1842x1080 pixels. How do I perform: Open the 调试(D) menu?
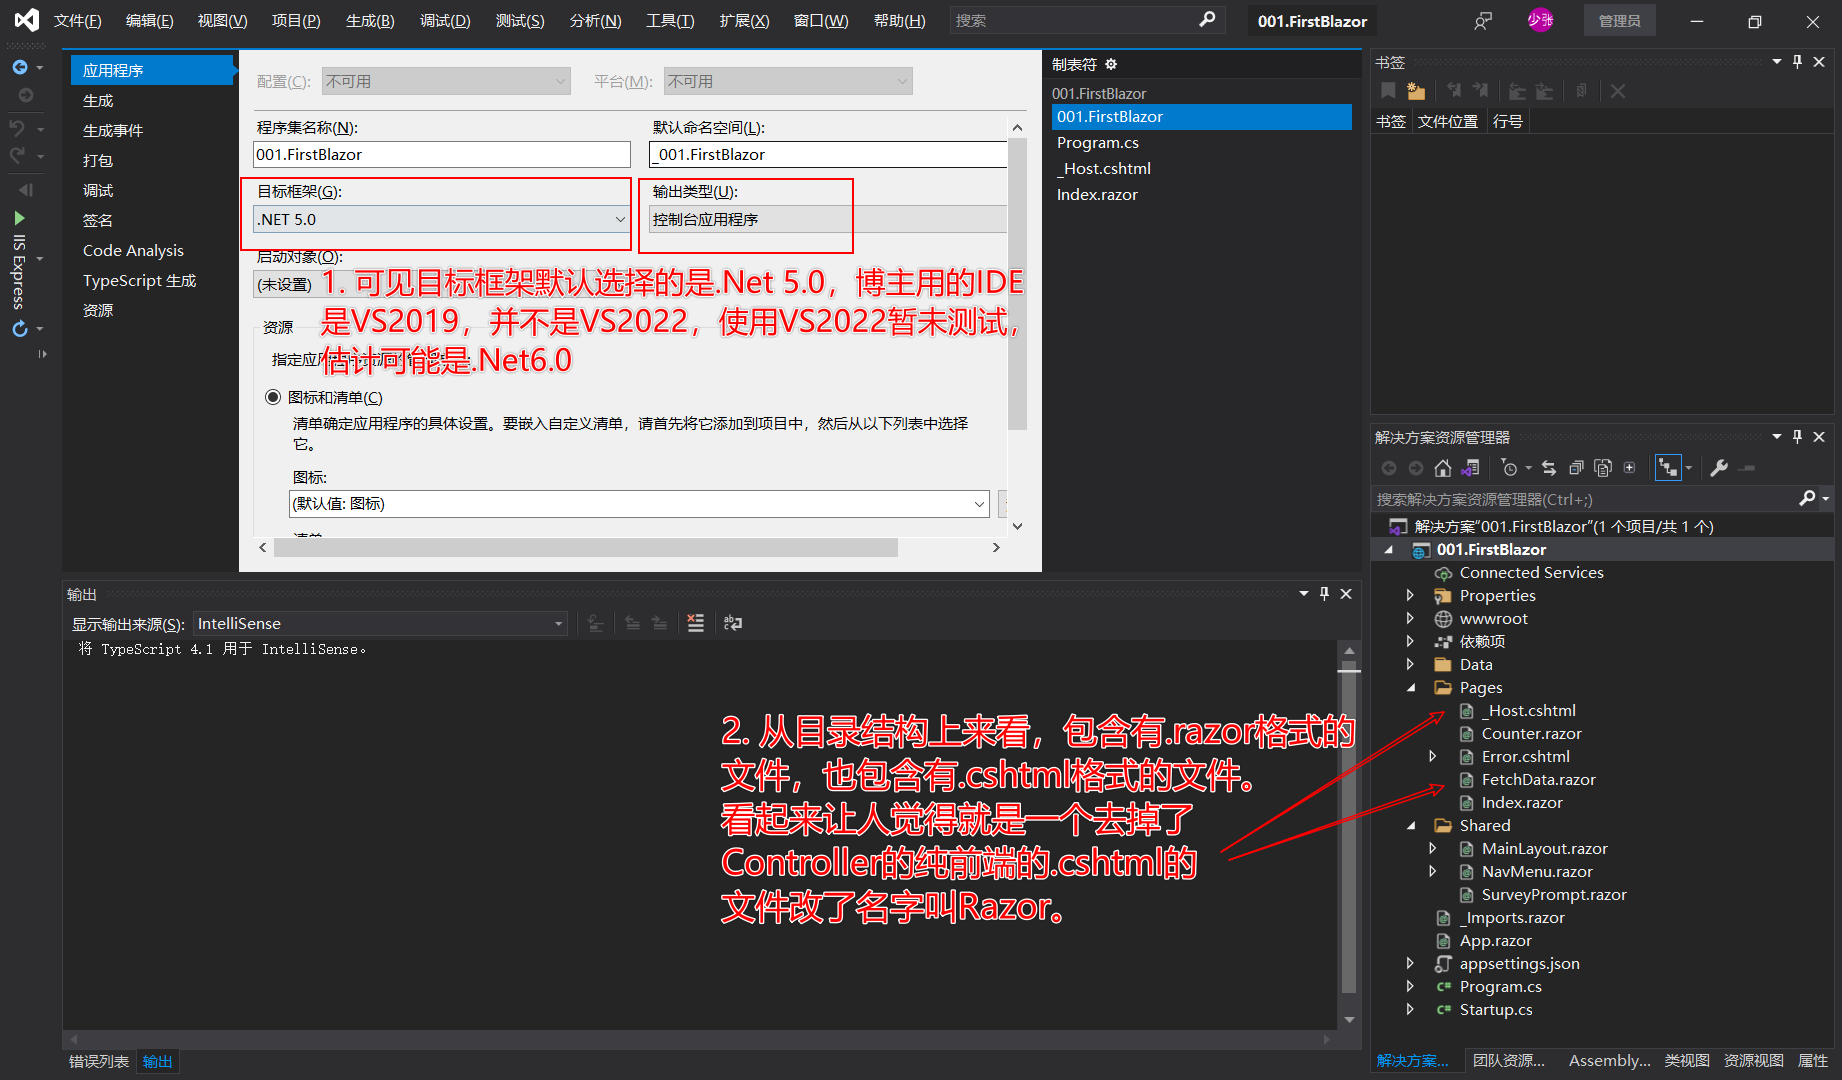(x=445, y=21)
